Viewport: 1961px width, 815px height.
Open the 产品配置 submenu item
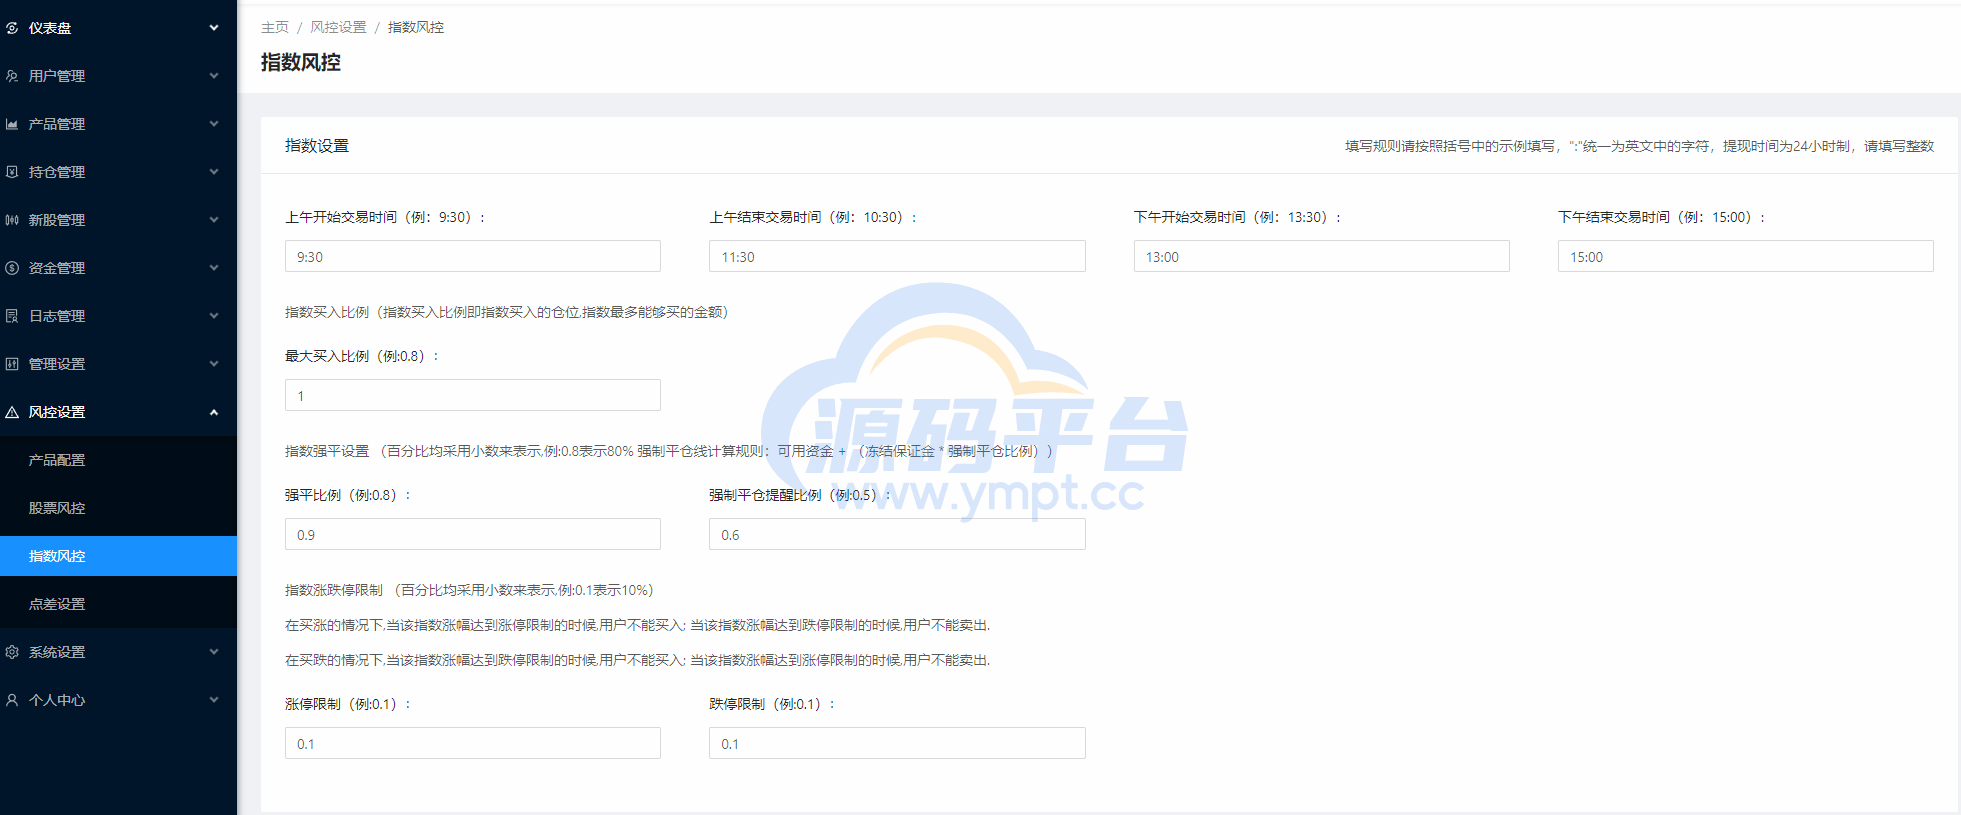118,460
